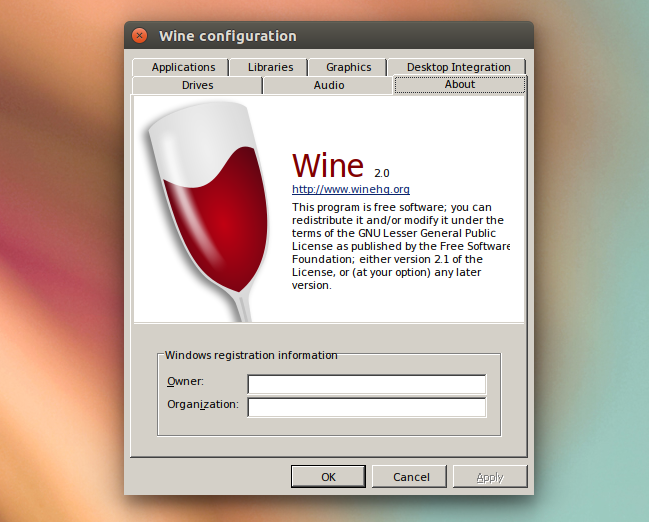Click the Owner label text
Image resolution: width=649 pixels, height=522 pixels.
pyautogui.click(x=185, y=382)
